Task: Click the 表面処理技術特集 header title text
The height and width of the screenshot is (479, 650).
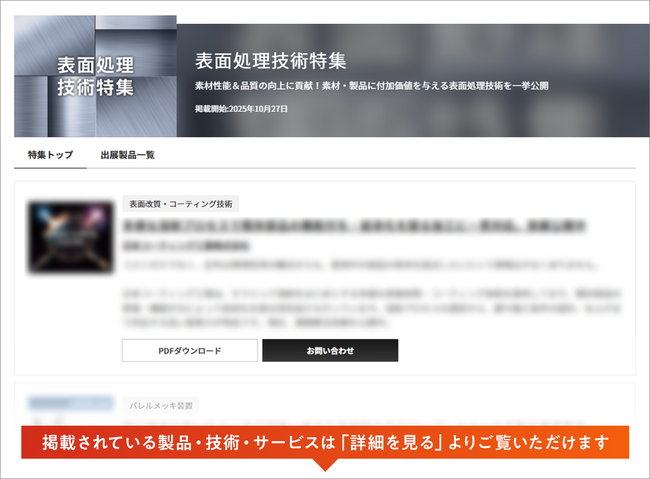Action: click(x=270, y=60)
